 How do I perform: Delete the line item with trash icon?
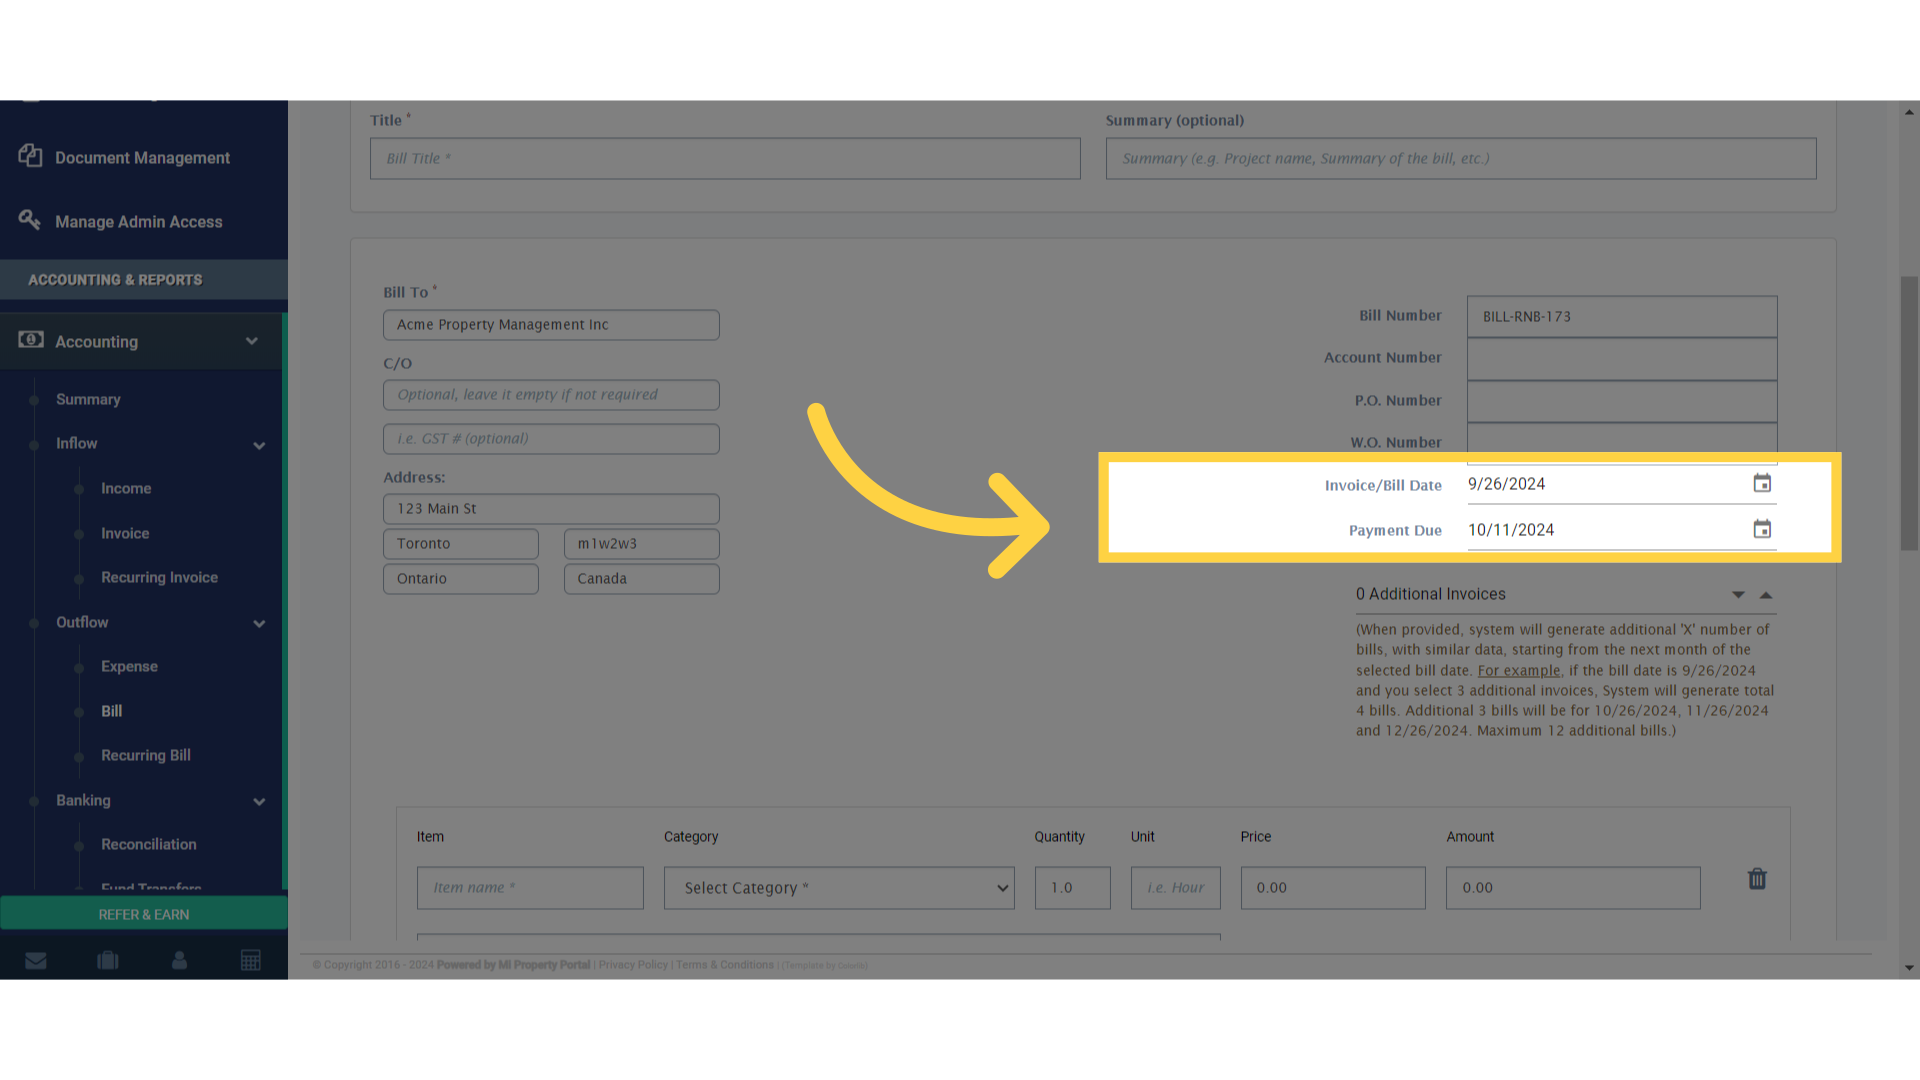(x=1757, y=879)
